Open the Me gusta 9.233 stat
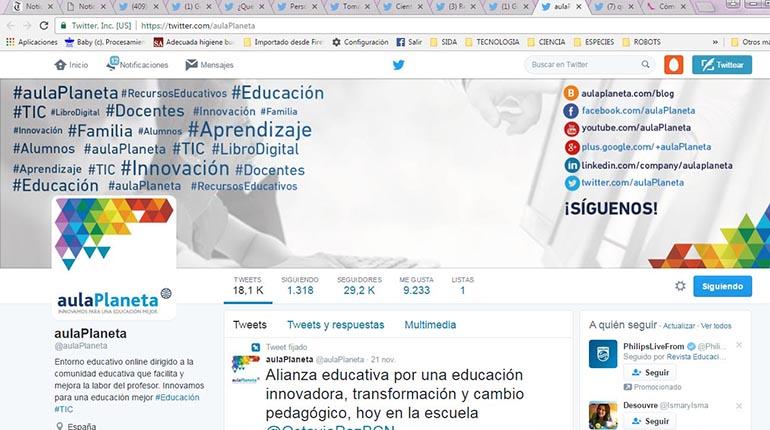Screen dimensions: 770x430 point(416,285)
